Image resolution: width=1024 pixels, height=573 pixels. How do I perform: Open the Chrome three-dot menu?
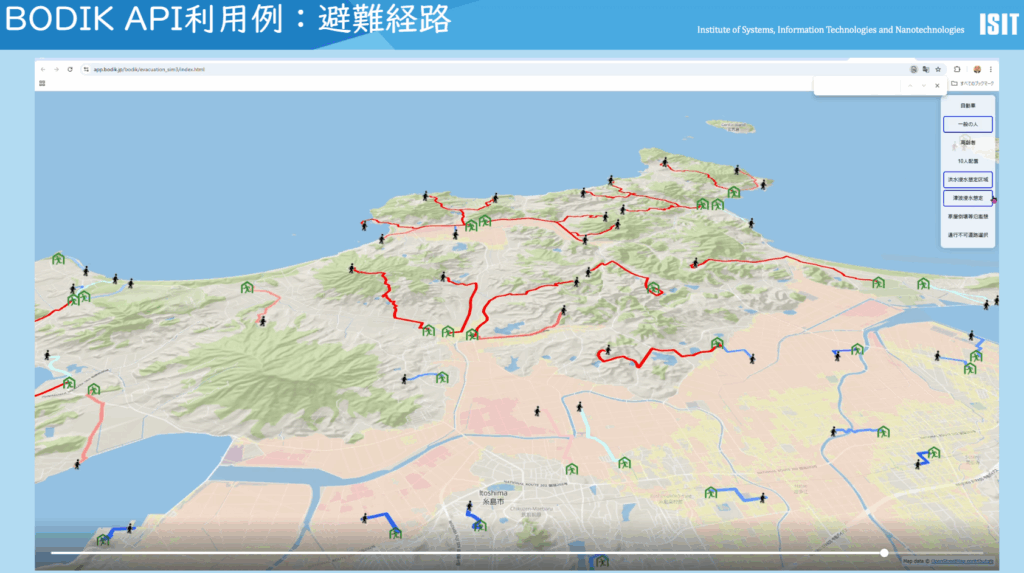point(991,69)
